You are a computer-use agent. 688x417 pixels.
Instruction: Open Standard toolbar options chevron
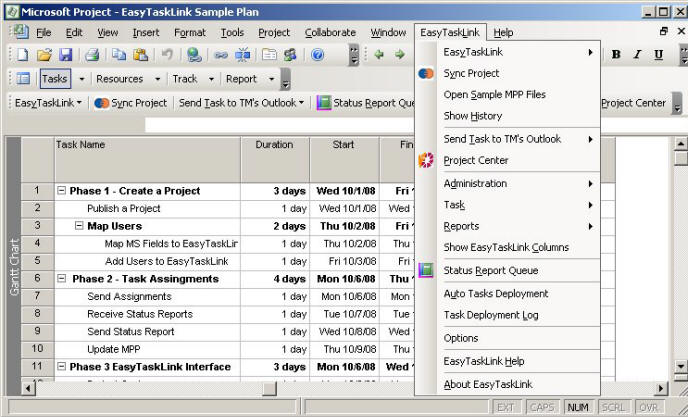354,55
